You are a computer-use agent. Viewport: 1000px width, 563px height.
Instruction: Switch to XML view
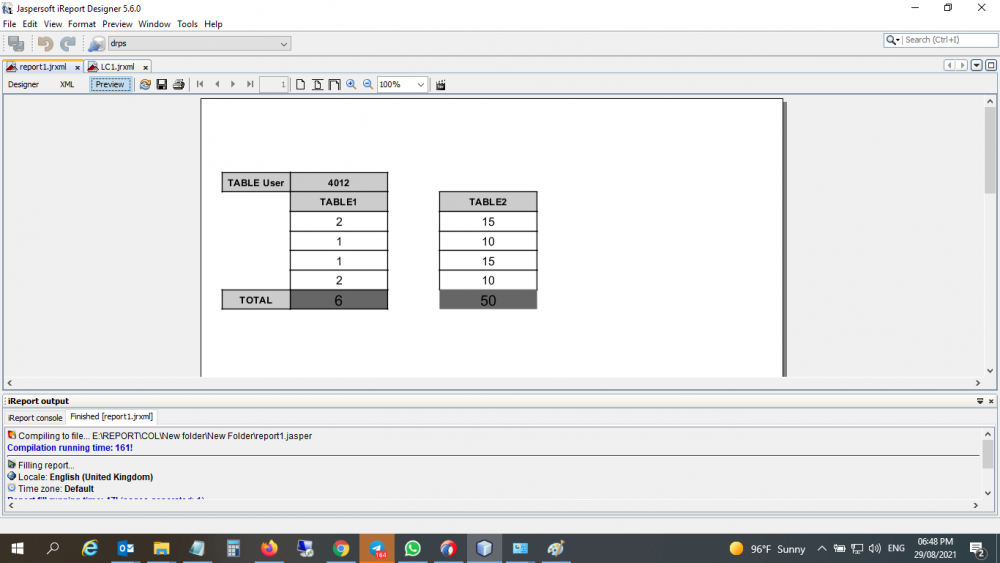tap(67, 85)
